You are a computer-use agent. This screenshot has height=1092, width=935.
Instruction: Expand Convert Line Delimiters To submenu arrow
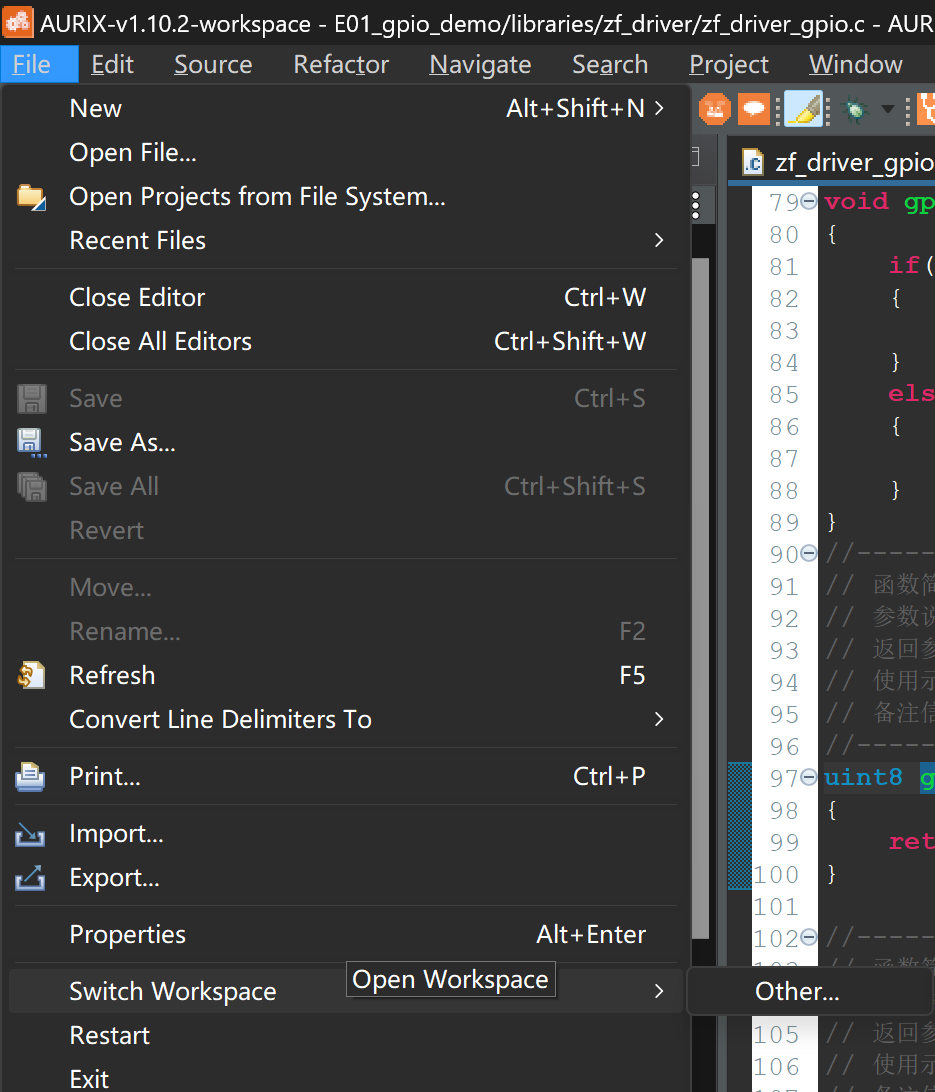pos(659,719)
